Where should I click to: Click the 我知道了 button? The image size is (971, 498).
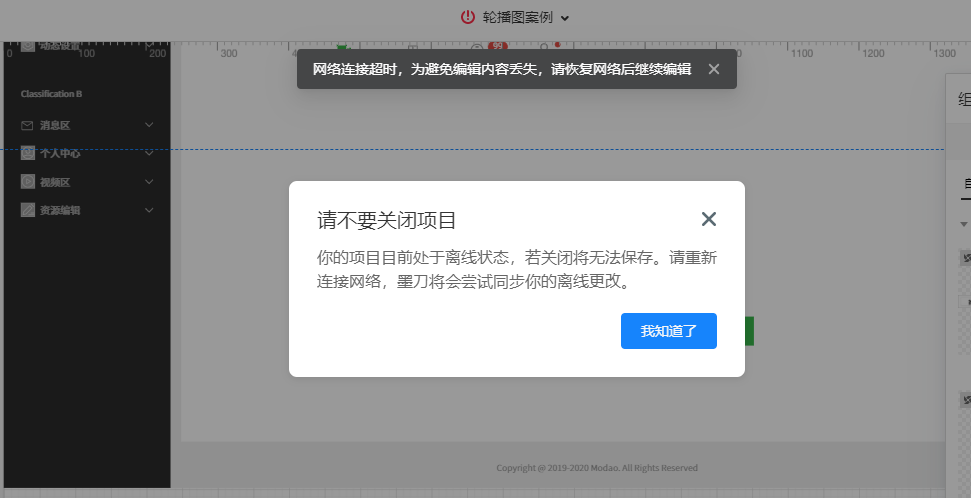click(669, 331)
